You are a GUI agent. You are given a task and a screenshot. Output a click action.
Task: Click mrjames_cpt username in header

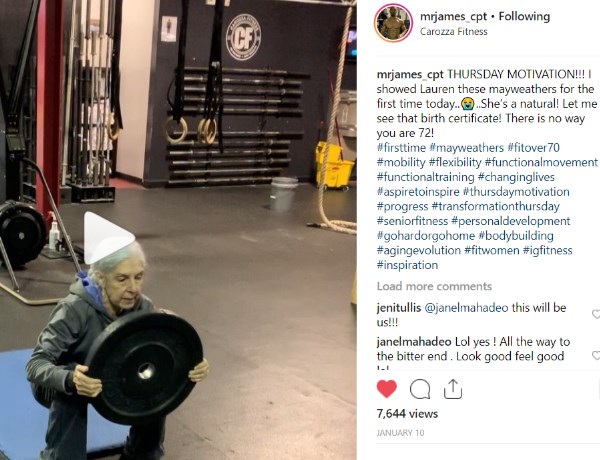click(453, 16)
